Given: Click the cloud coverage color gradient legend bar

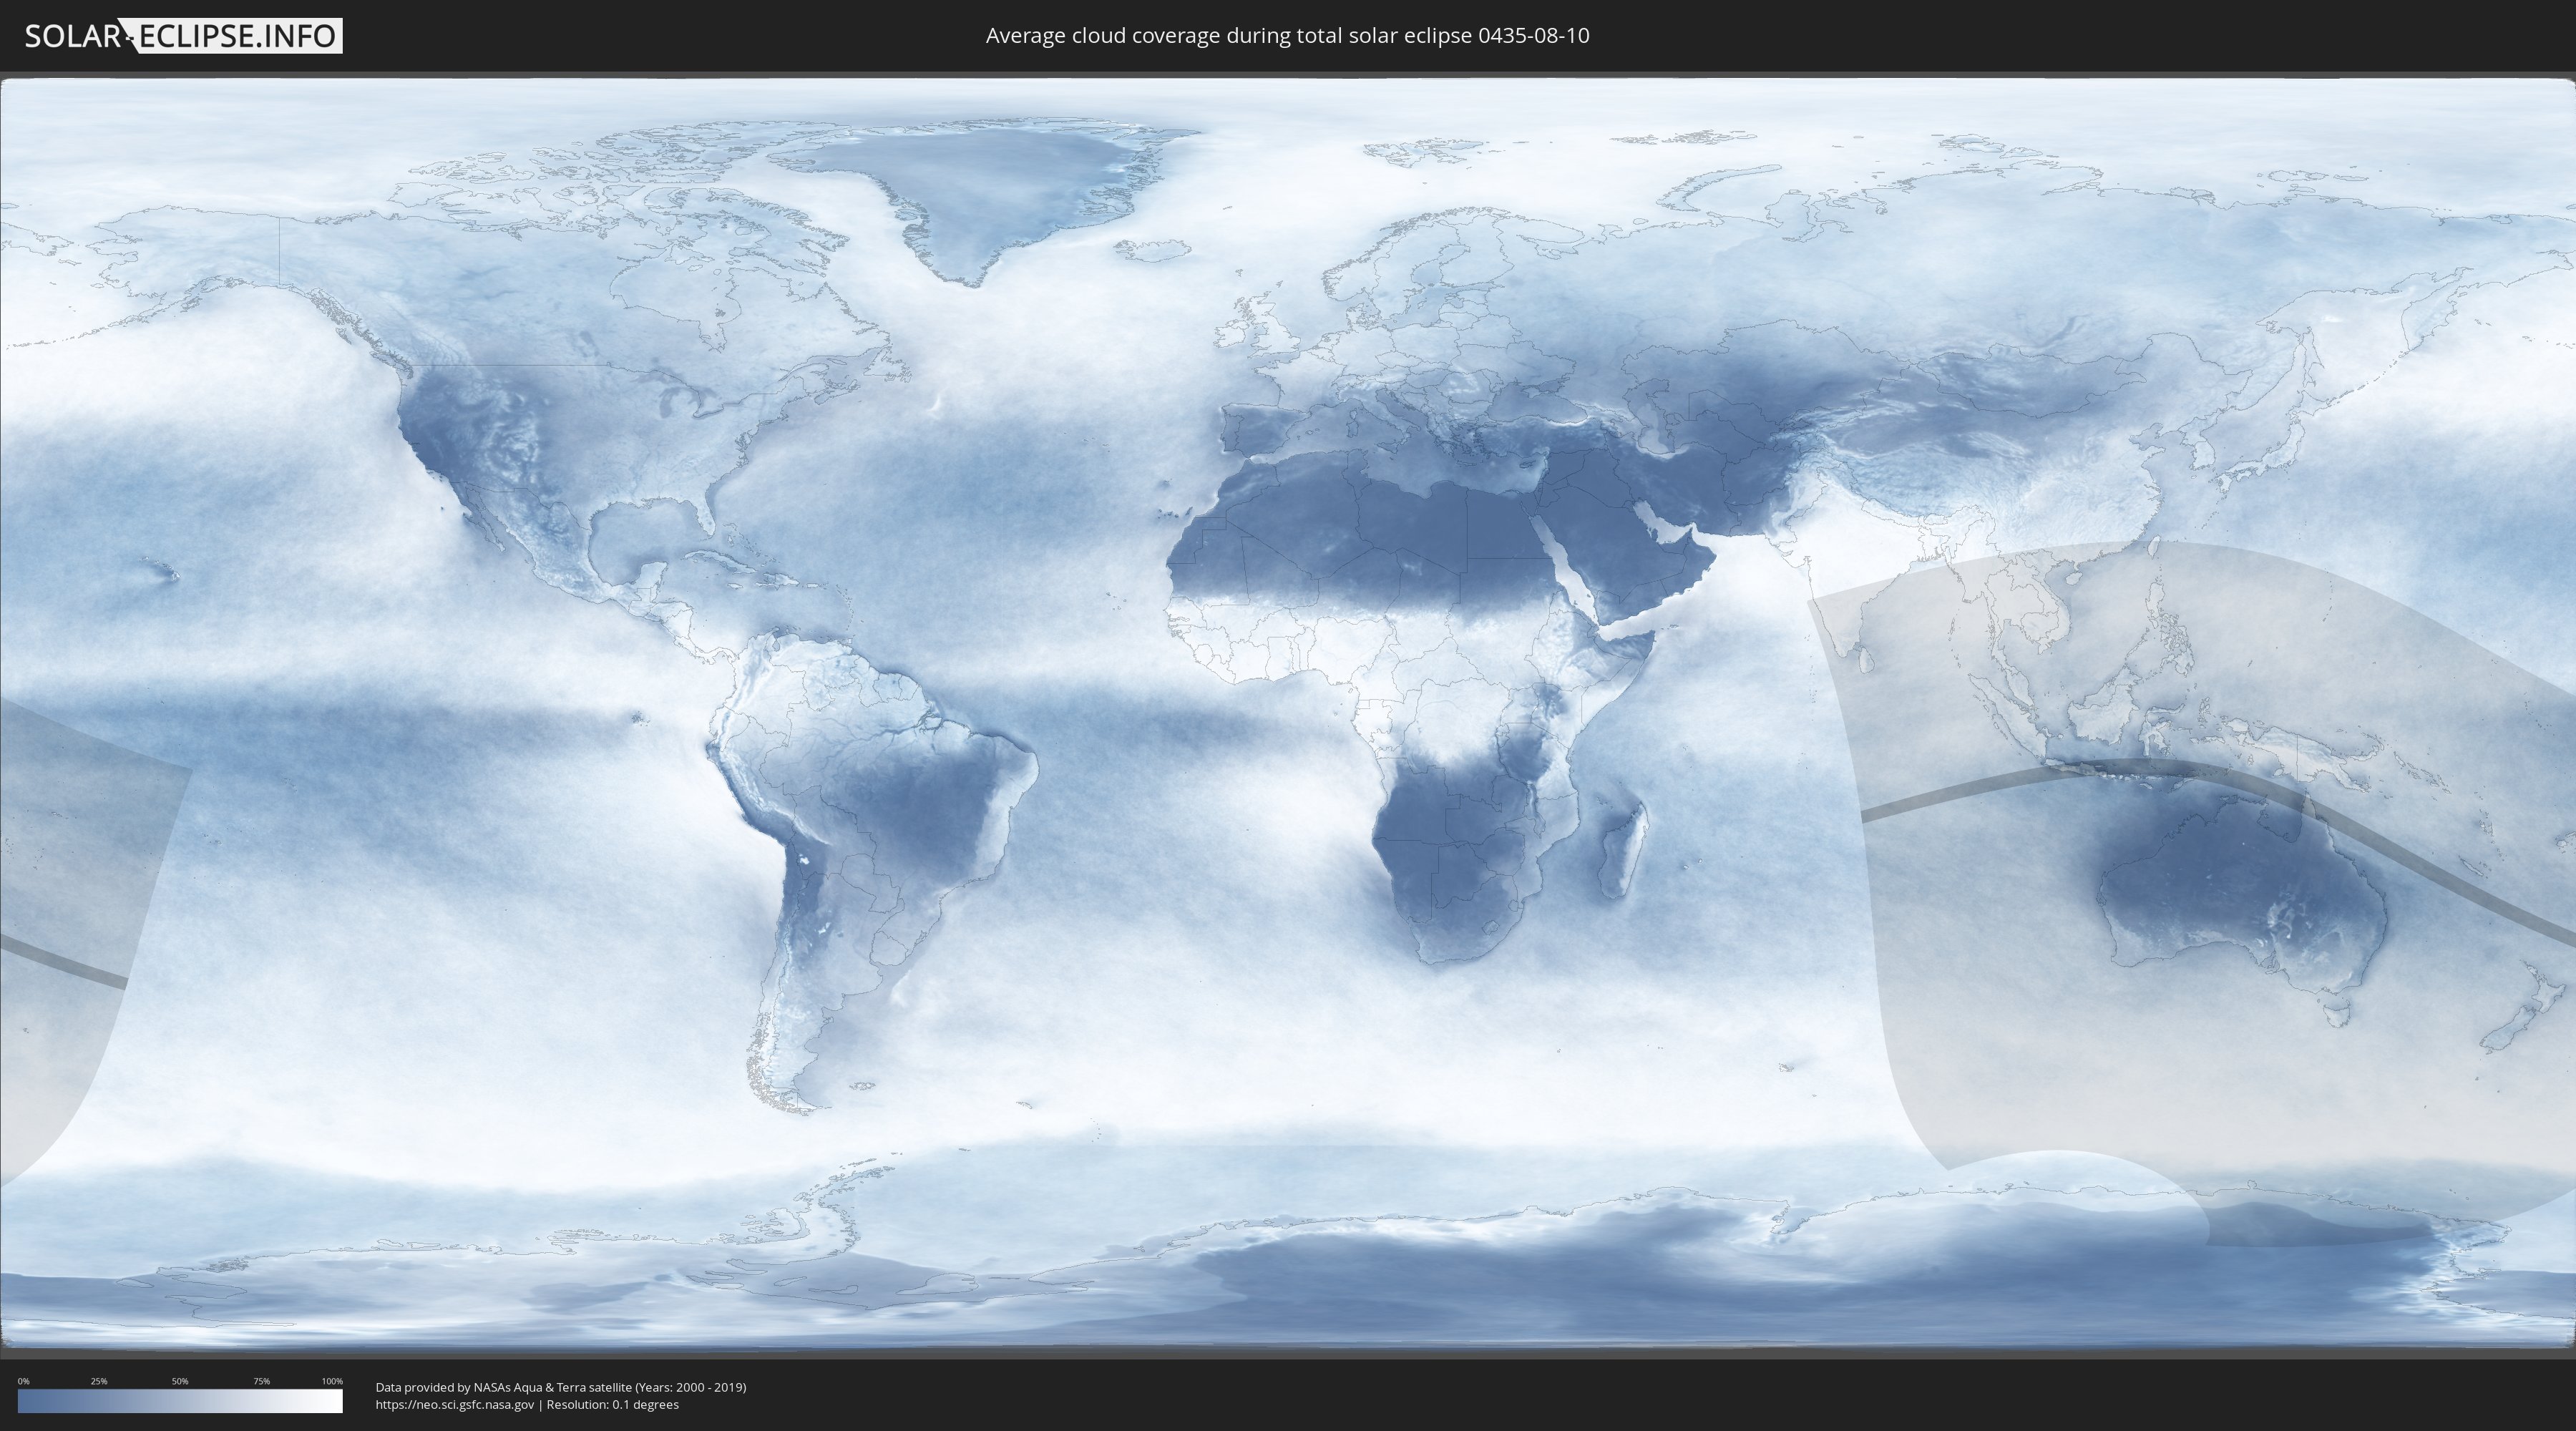Looking at the screenshot, I should [180, 1401].
